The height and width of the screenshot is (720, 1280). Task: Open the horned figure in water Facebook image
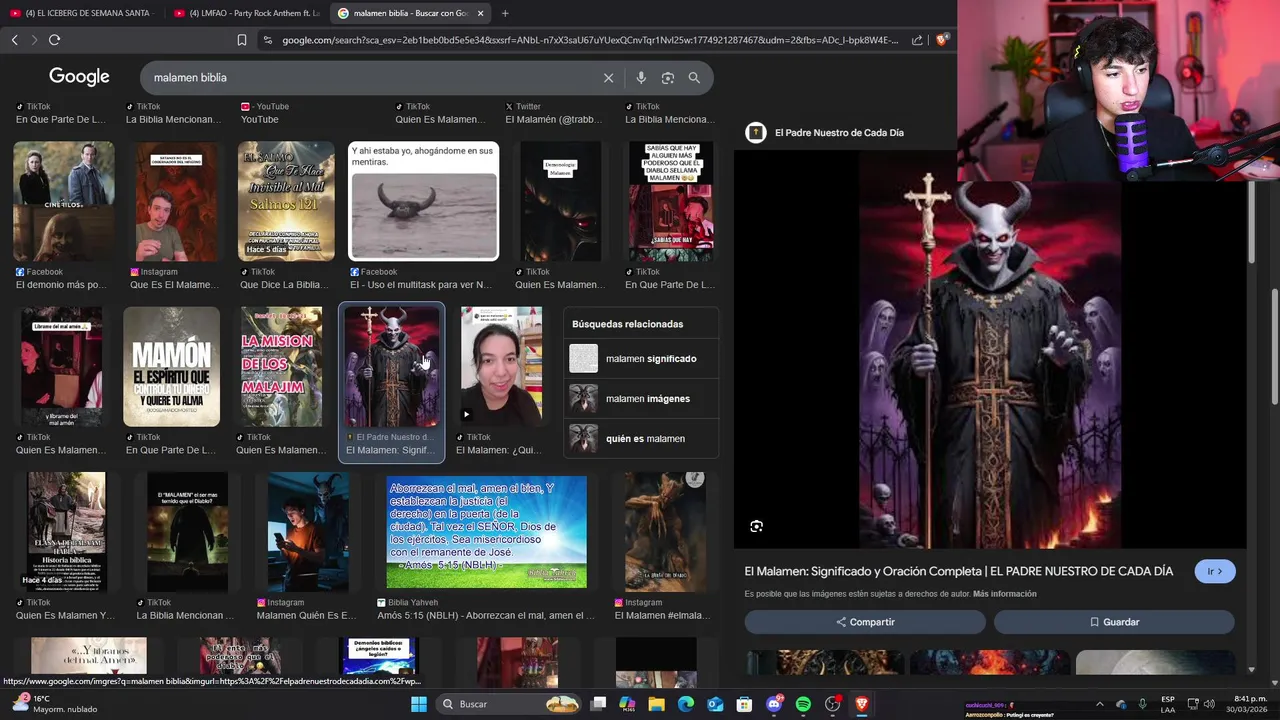pyautogui.click(x=423, y=201)
